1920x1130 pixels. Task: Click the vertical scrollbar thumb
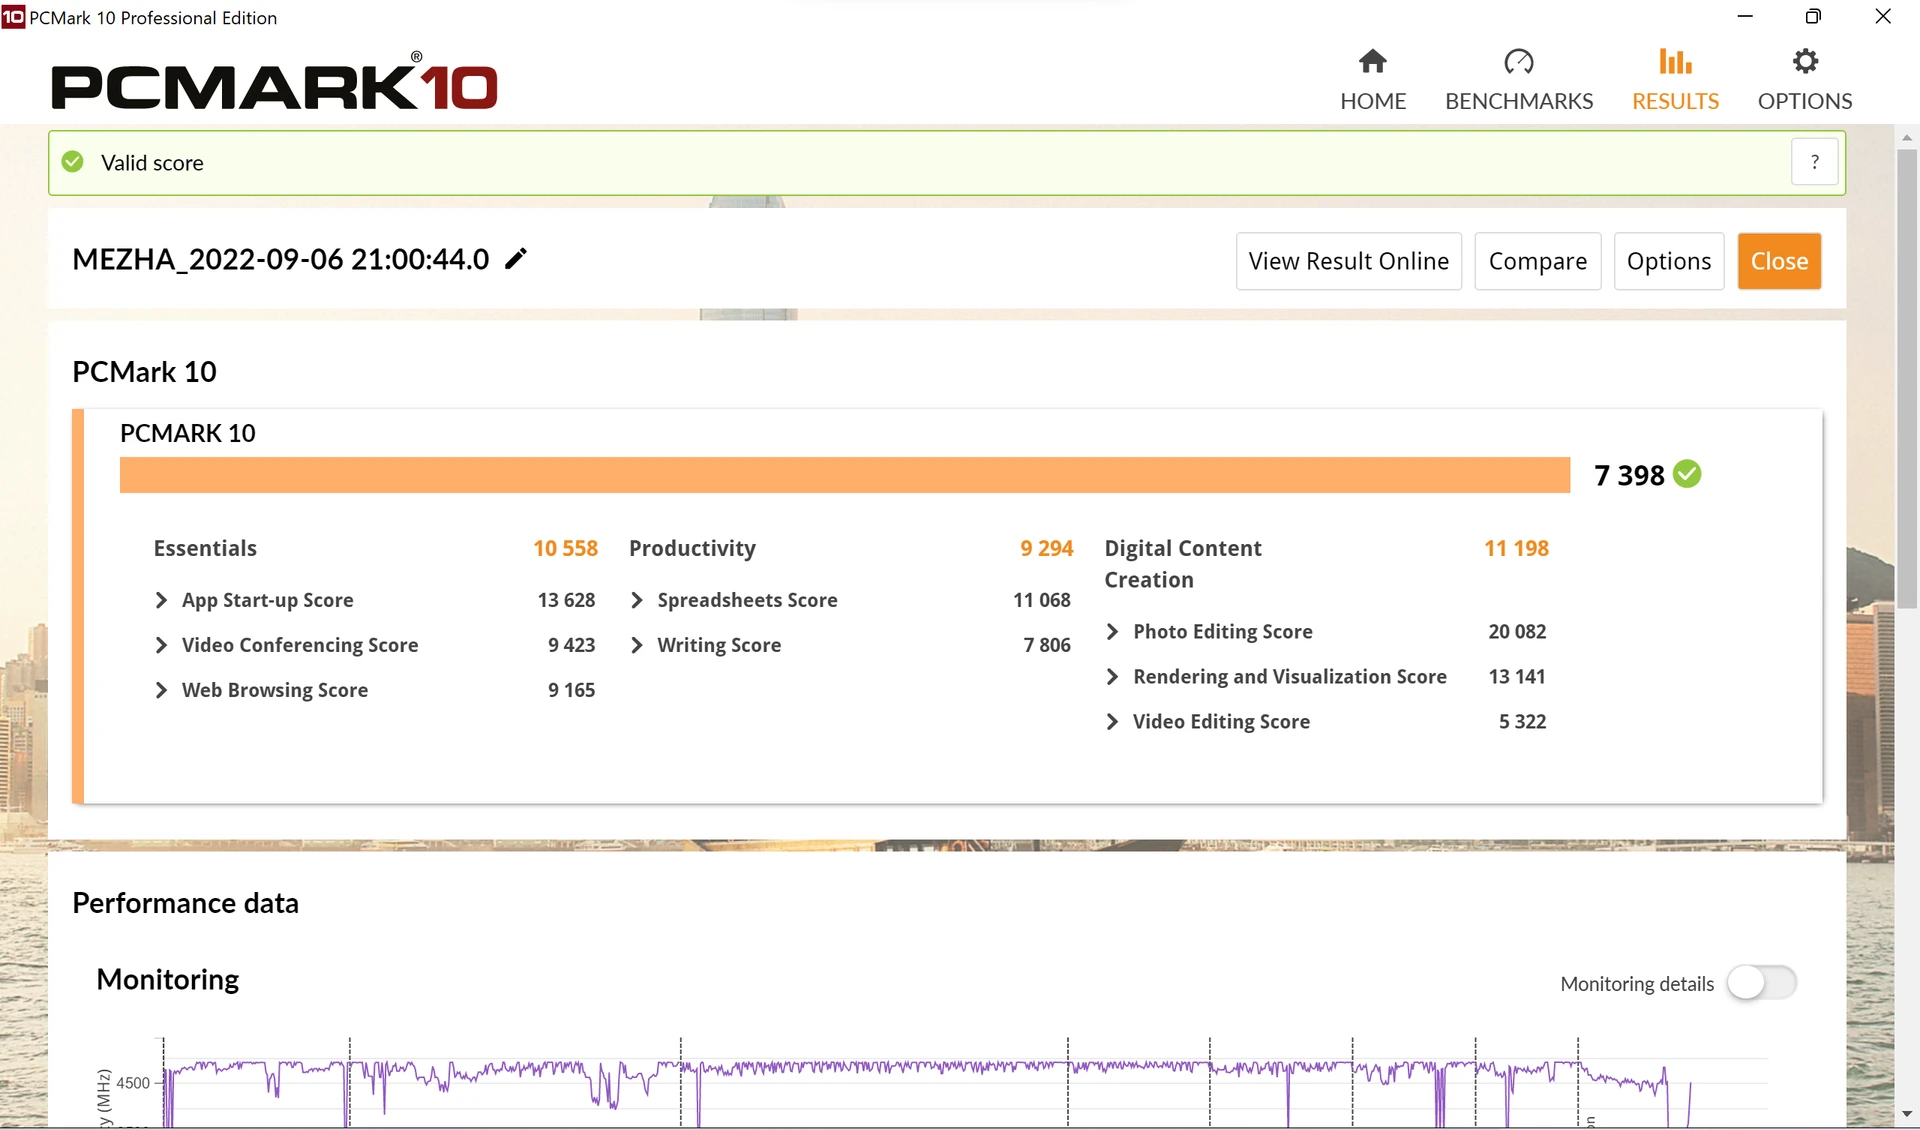point(1907,378)
